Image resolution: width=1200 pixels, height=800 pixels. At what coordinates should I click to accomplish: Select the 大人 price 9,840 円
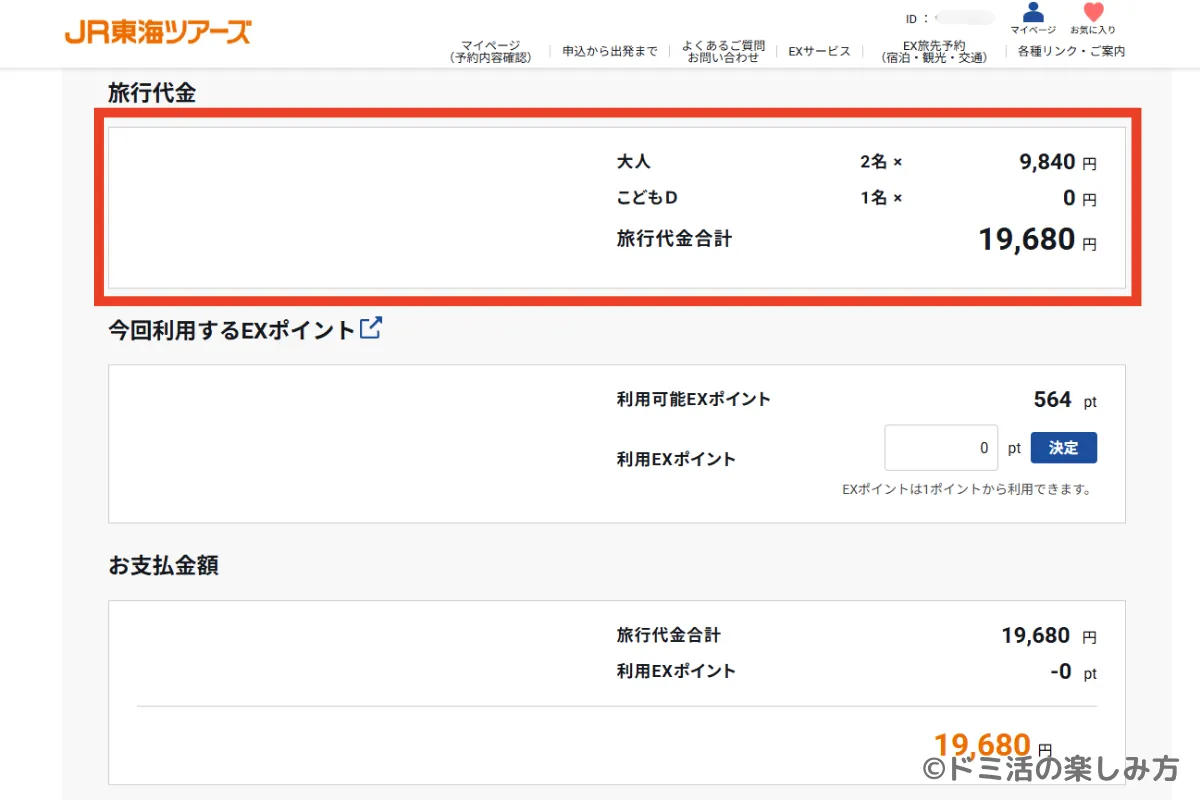pyautogui.click(x=1058, y=162)
